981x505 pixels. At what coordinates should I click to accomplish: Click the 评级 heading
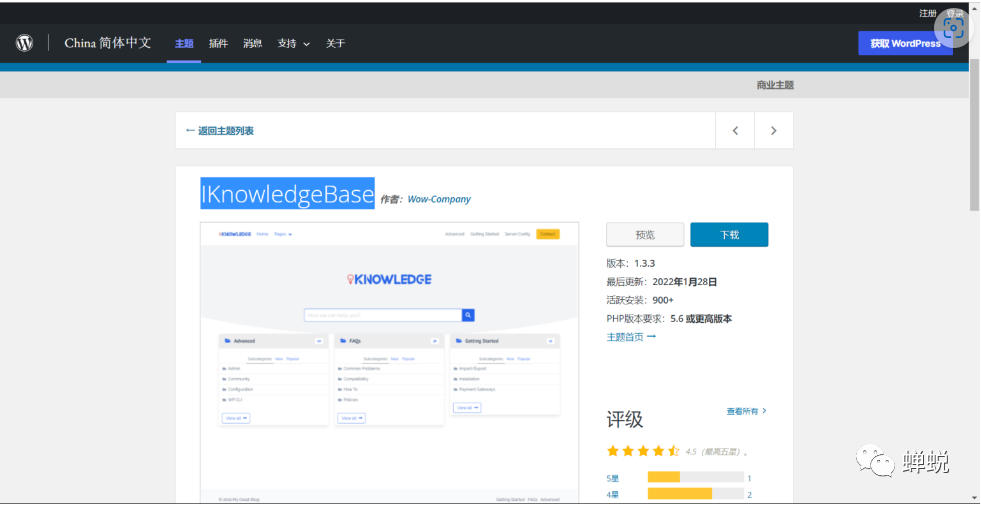point(624,419)
